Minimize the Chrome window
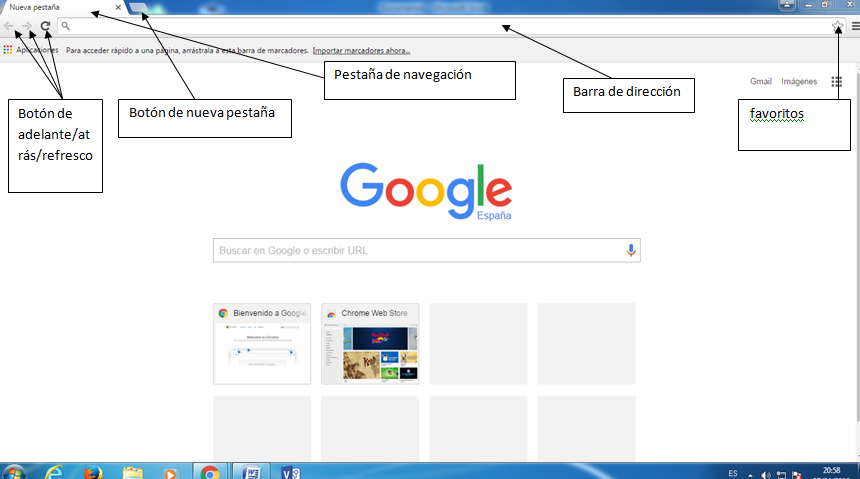The width and height of the screenshot is (860, 479). tap(808, 4)
